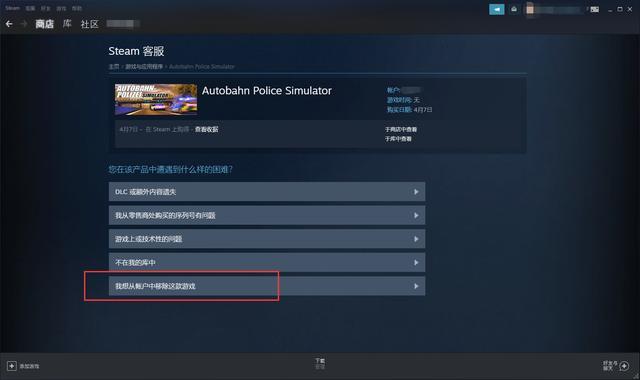
Task: Select '我想从帐户中移除这款游戏' option
Action: click(x=267, y=286)
